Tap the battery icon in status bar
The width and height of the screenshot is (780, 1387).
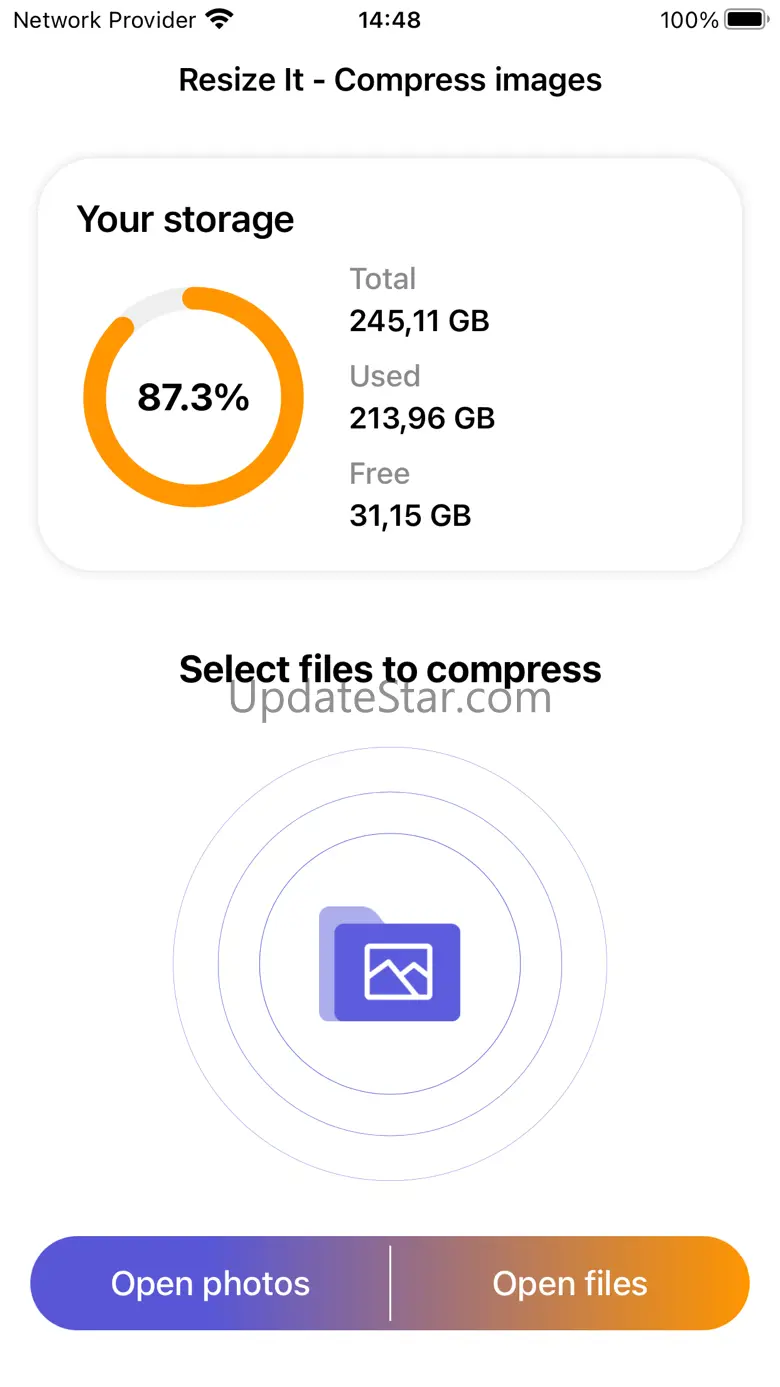pyautogui.click(x=746, y=19)
